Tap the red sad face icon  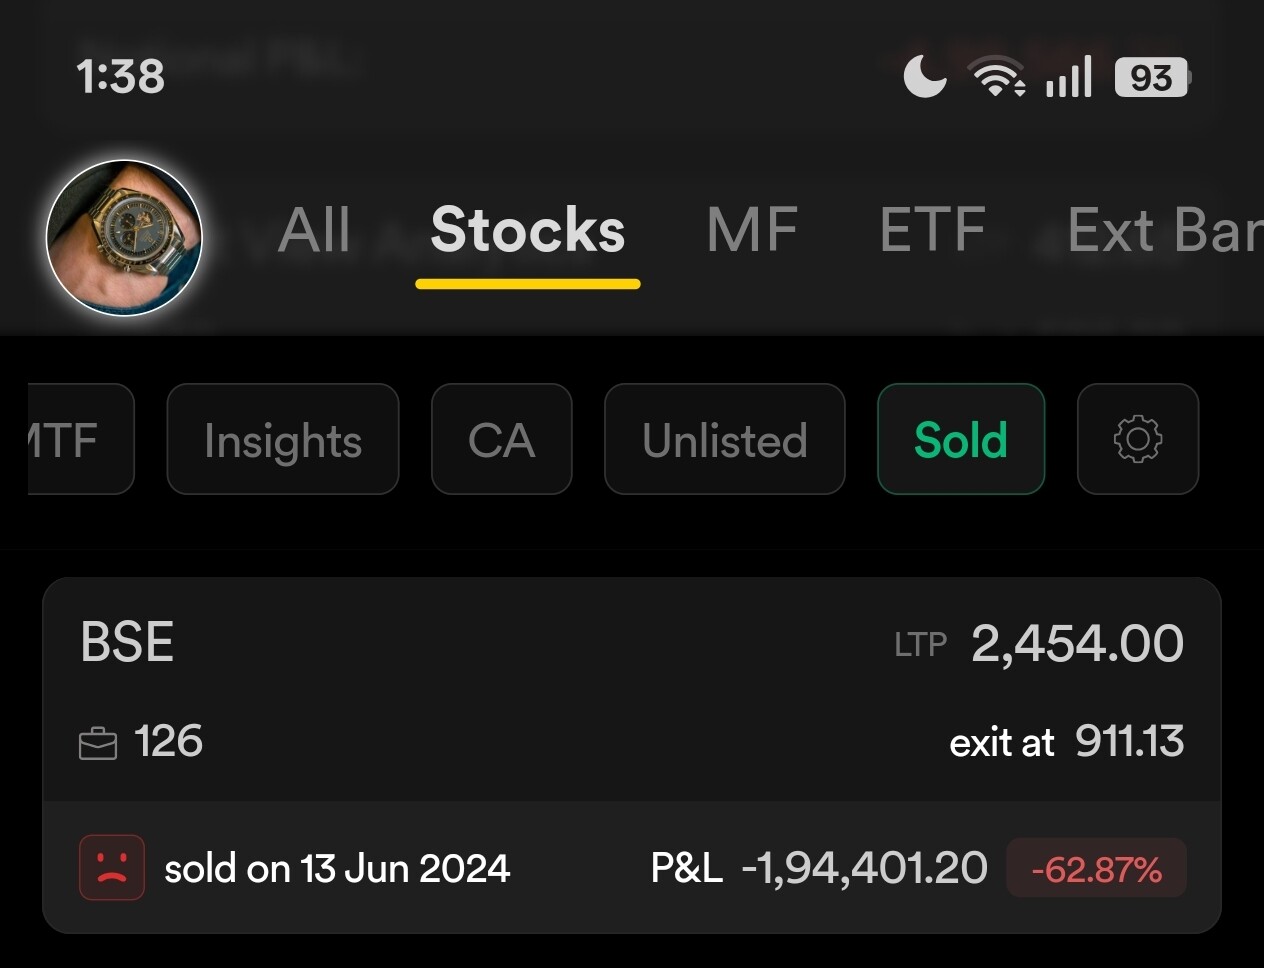pyautogui.click(x=112, y=867)
